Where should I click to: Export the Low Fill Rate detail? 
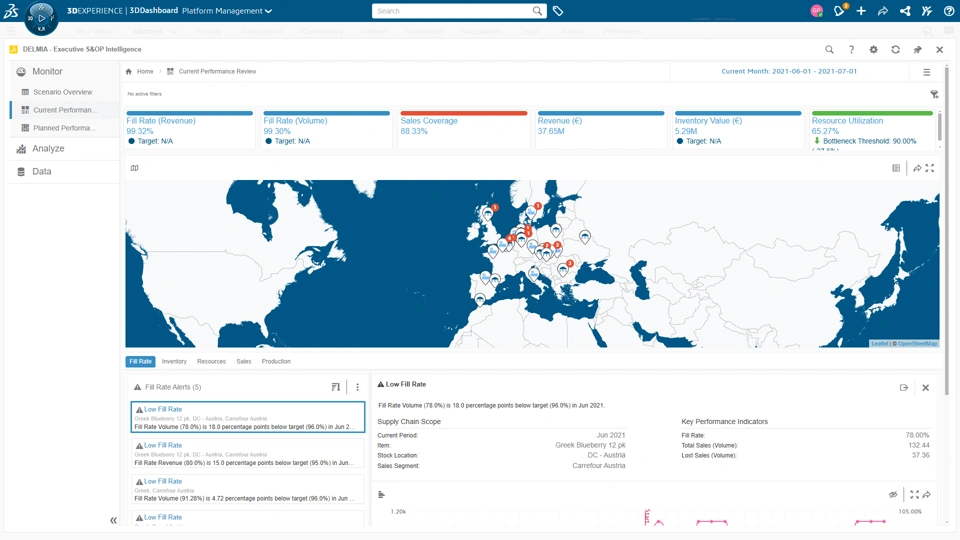click(x=904, y=388)
